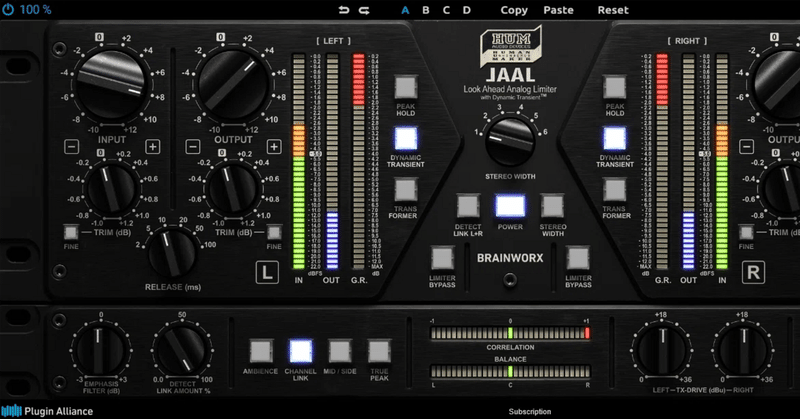Select preset slot D
This screenshot has width=800, height=419.
tap(466, 10)
